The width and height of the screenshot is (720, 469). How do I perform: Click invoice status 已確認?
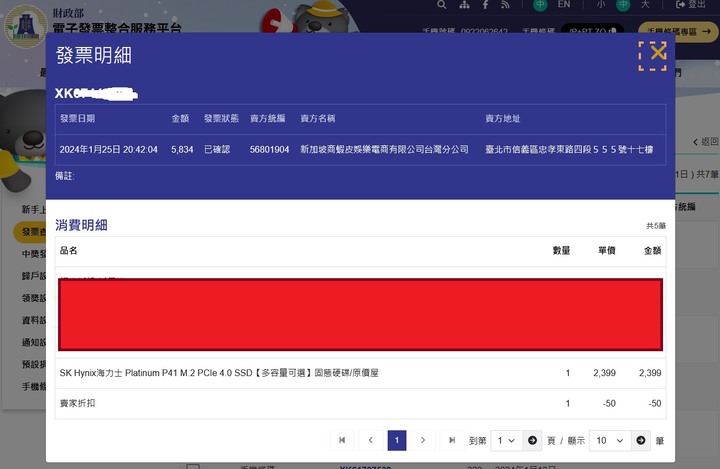click(x=217, y=149)
